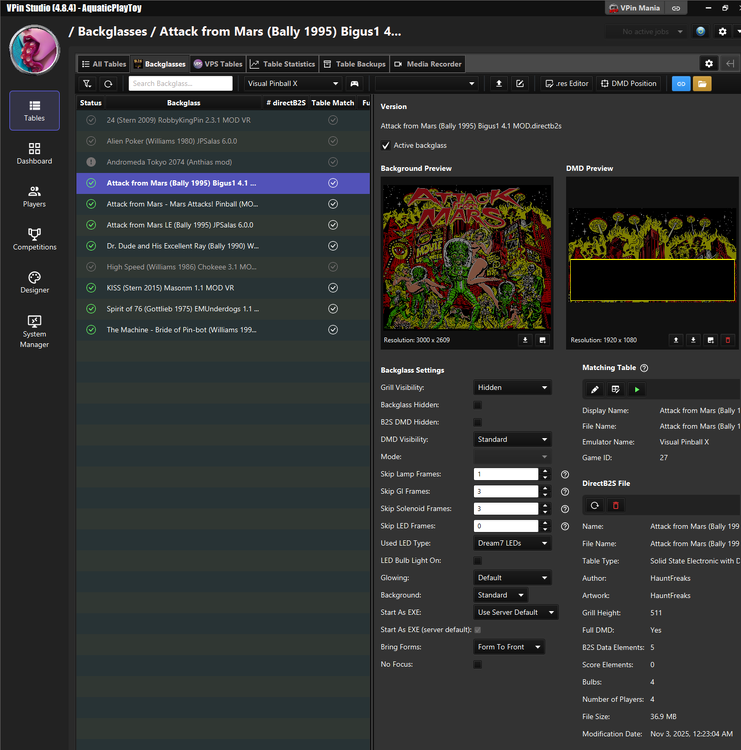Increase Skip Lamp Frames value
The height and width of the screenshot is (750, 741).
point(545,471)
